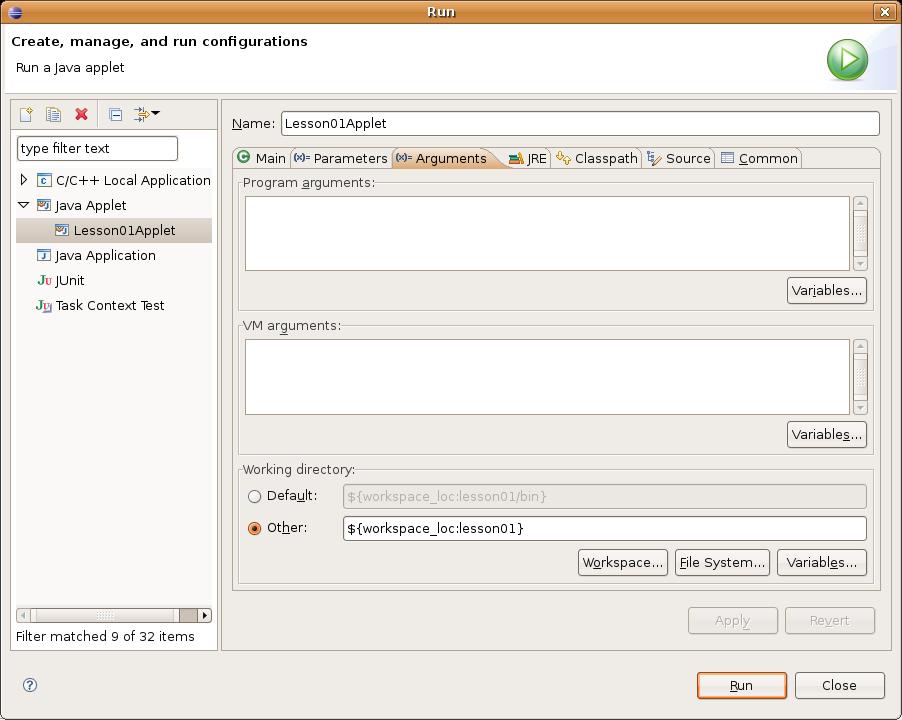Select Task Context Test entry

coord(110,305)
